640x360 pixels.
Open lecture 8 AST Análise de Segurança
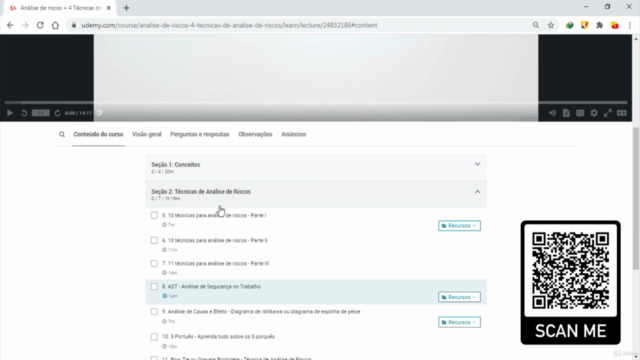point(211,287)
